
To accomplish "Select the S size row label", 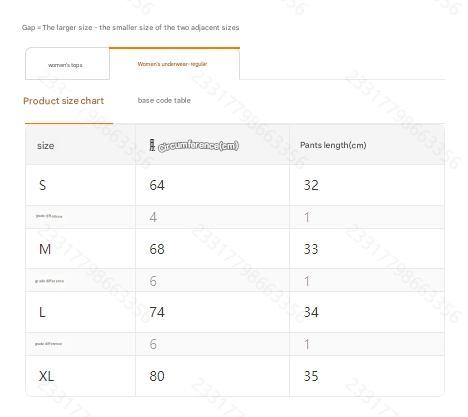I will click(42, 185).
